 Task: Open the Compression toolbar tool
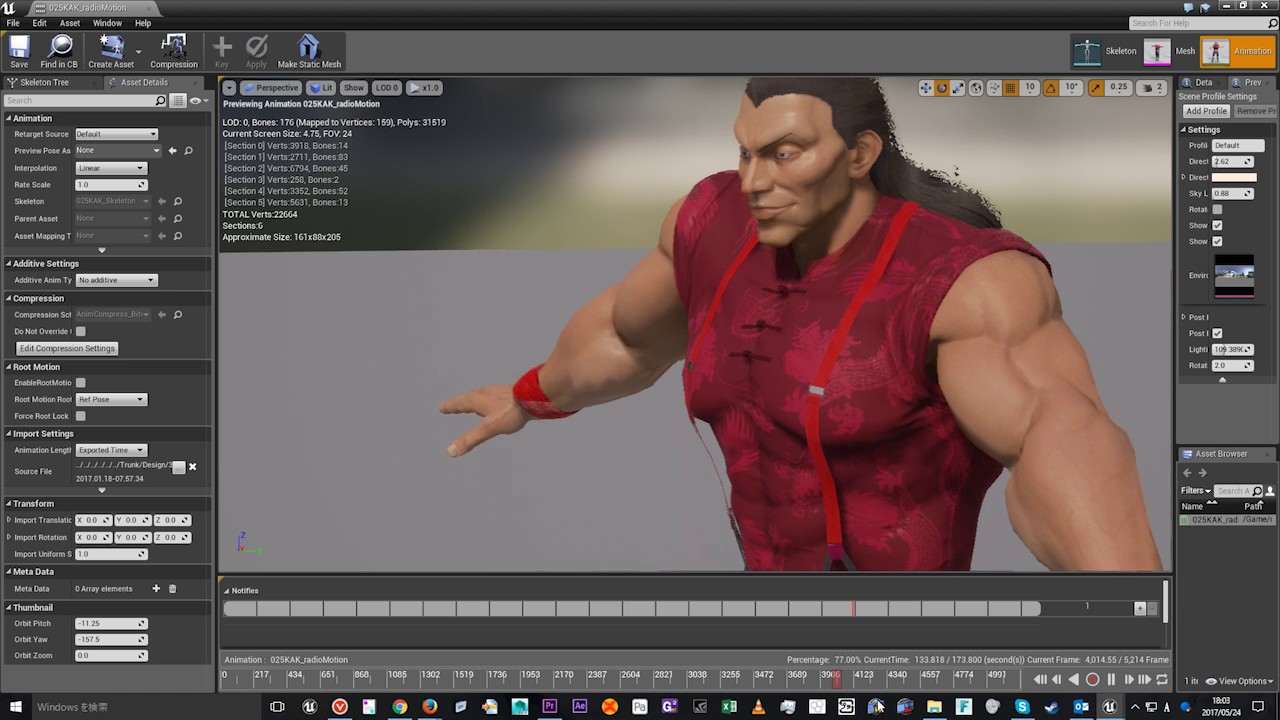click(x=174, y=51)
